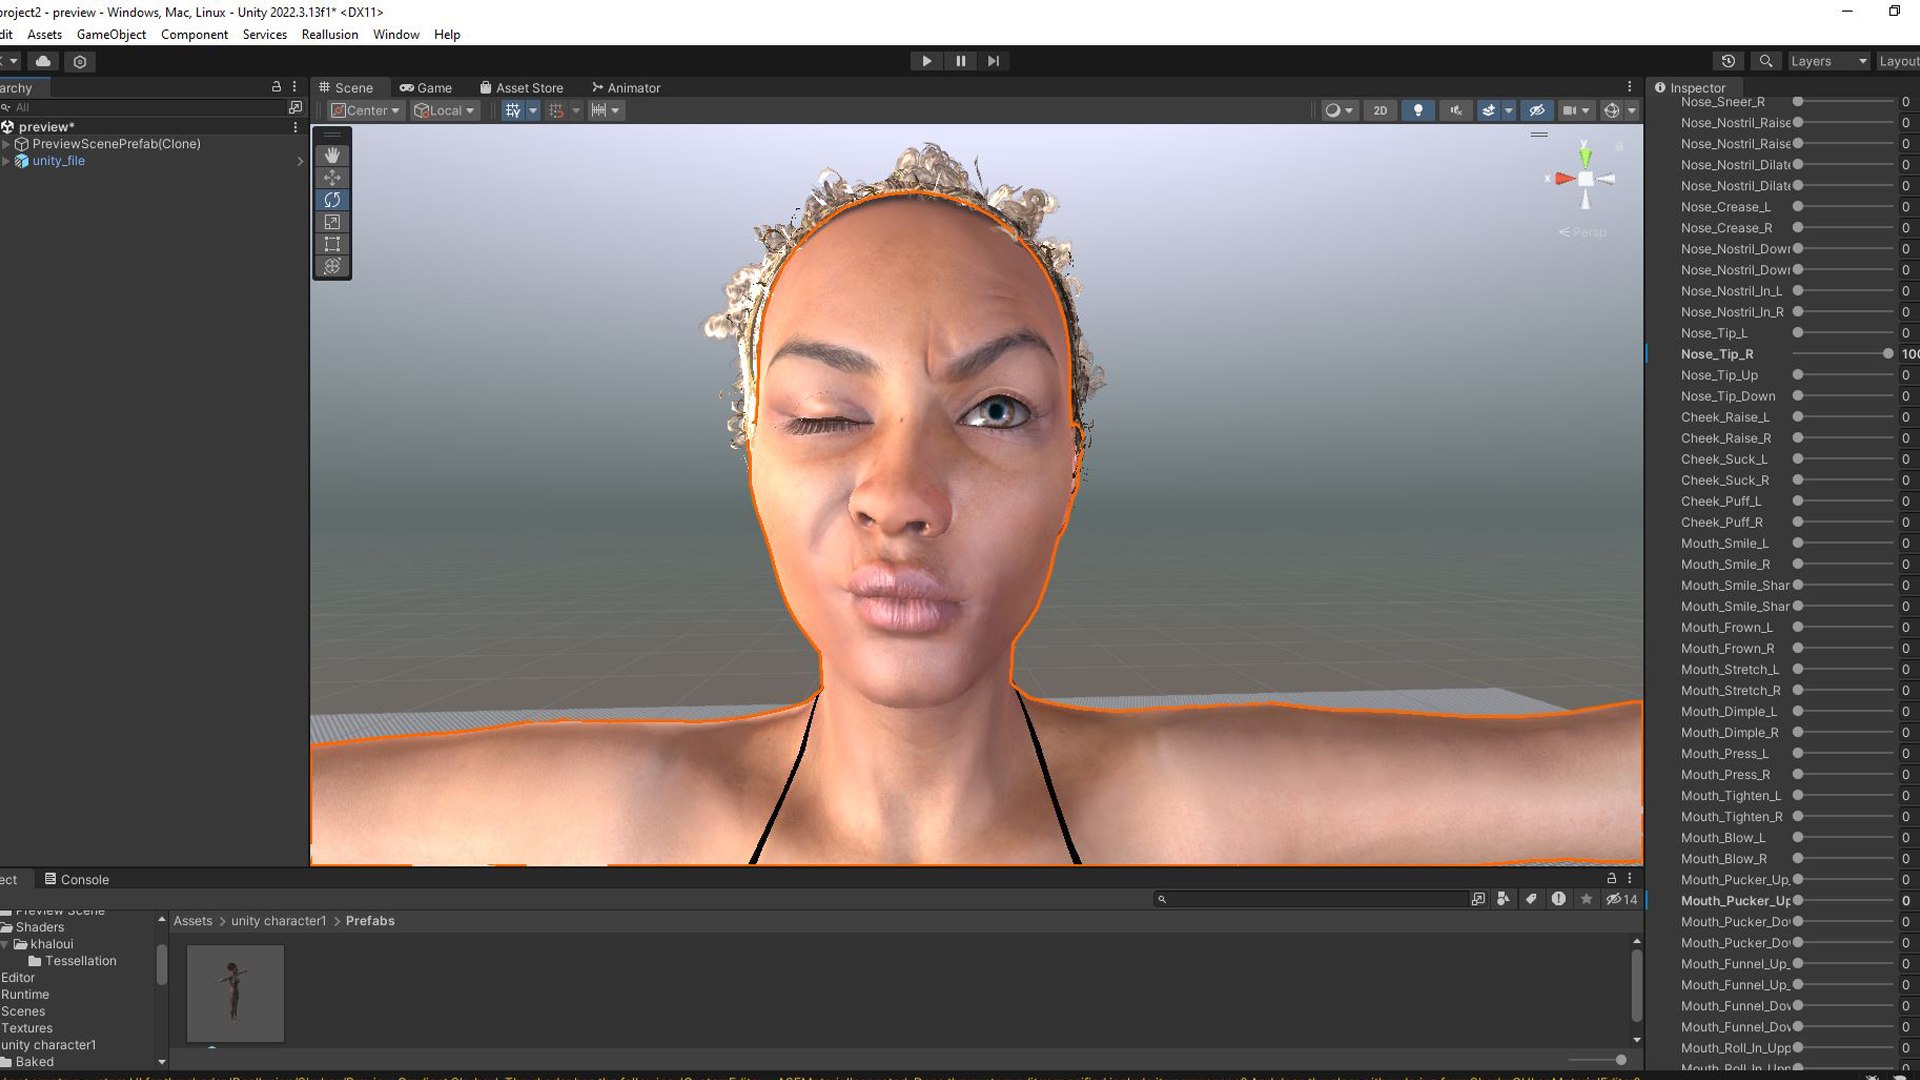Open the Scene view options menu
Screen dimensions: 1920x1080
[x=1629, y=87]
